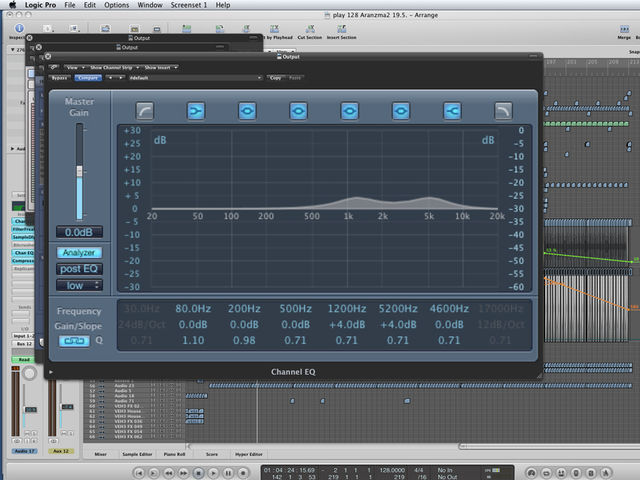Click the Cut Section toolbar icon
Image resolution: width=640 pixels, height=480 pixels.
click(310, 29)
